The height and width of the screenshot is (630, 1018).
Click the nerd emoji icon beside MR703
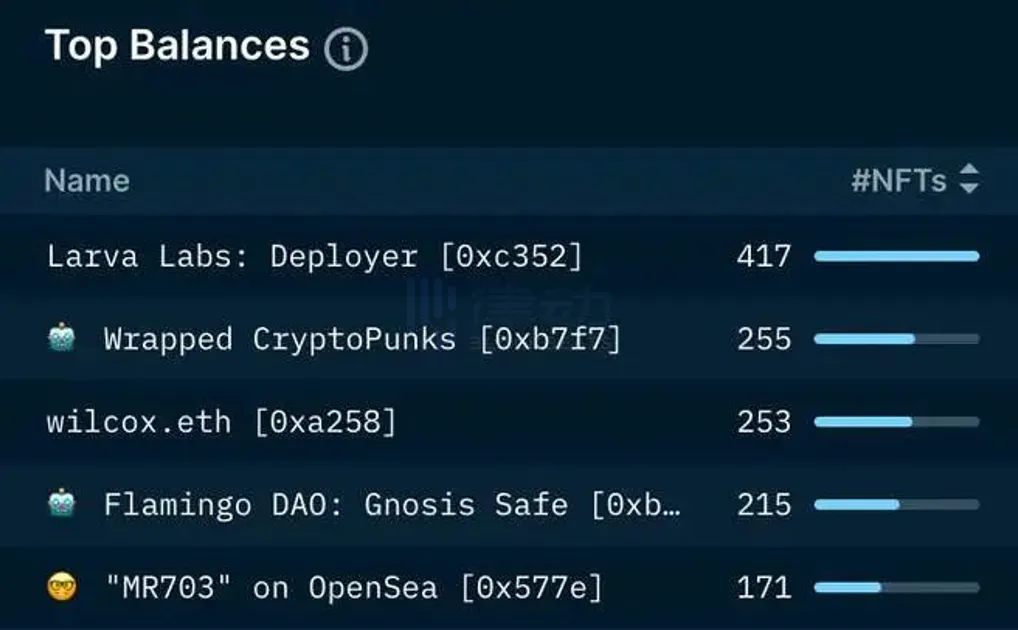click(62, 587)
